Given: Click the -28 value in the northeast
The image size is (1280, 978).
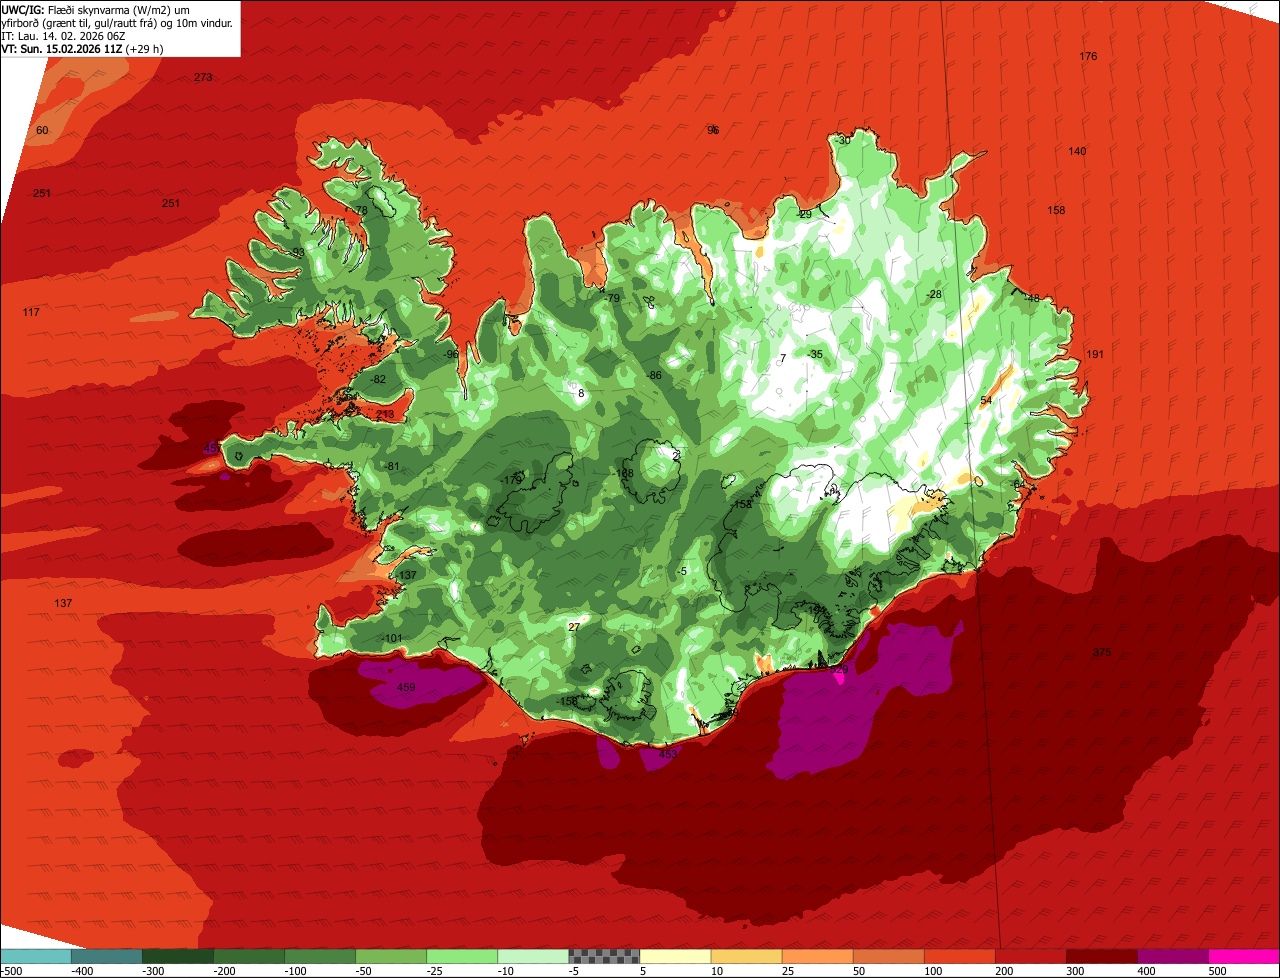Looking at the screenshot, I should pyautogui.click(x=934, y=294).
